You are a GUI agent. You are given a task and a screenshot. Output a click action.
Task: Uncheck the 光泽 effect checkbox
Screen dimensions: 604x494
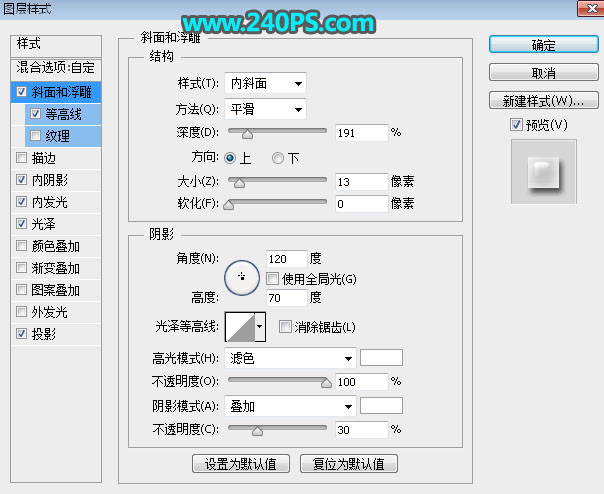point(22,223)
